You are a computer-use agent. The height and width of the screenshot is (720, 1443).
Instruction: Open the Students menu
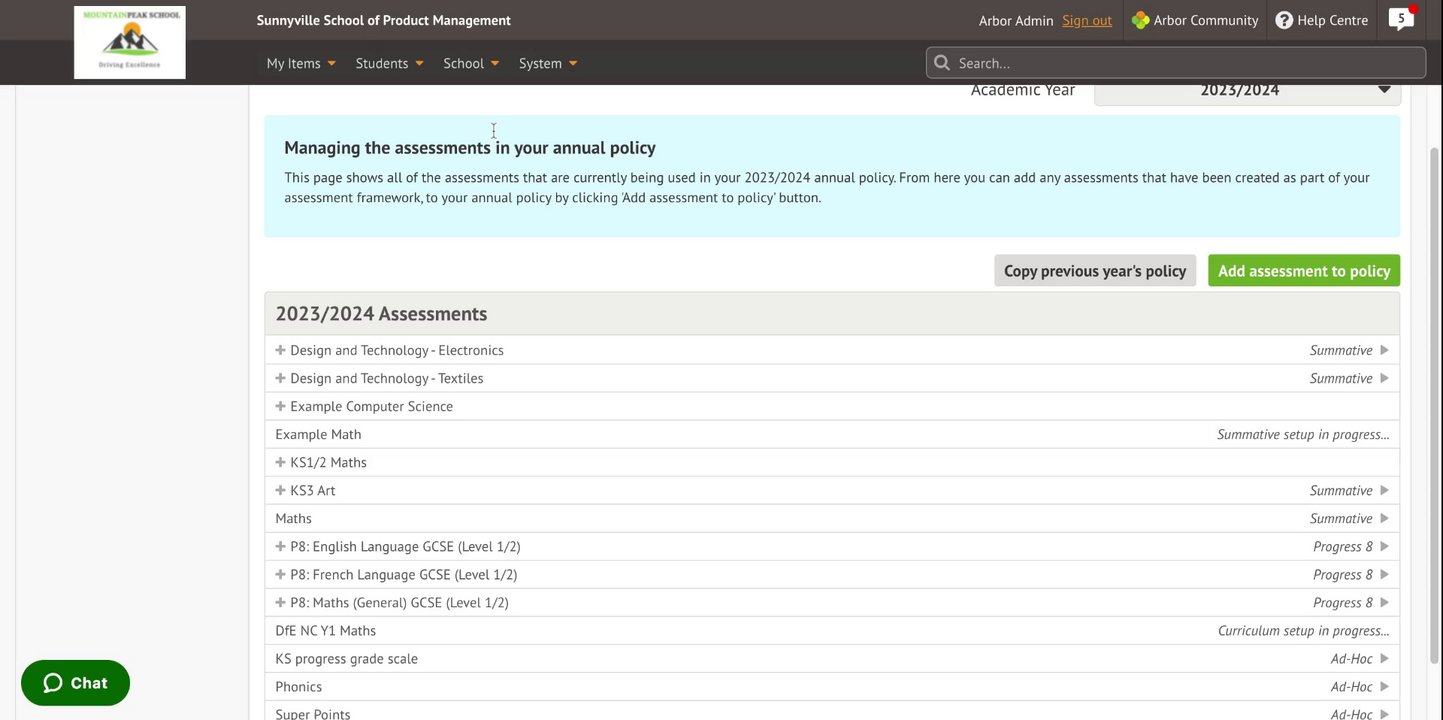pos(389,63)
